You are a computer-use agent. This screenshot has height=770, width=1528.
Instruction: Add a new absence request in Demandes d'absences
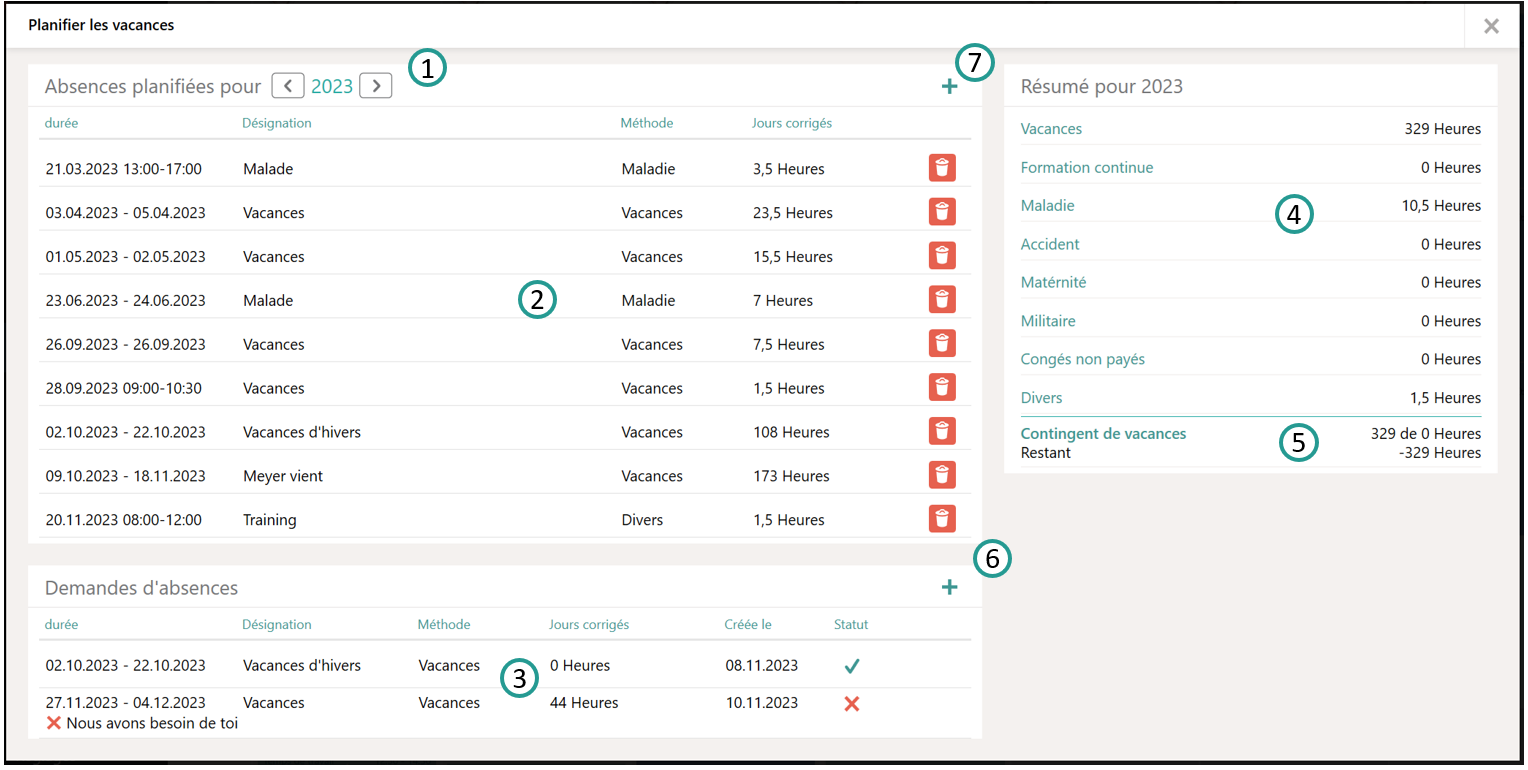point(949,588)
